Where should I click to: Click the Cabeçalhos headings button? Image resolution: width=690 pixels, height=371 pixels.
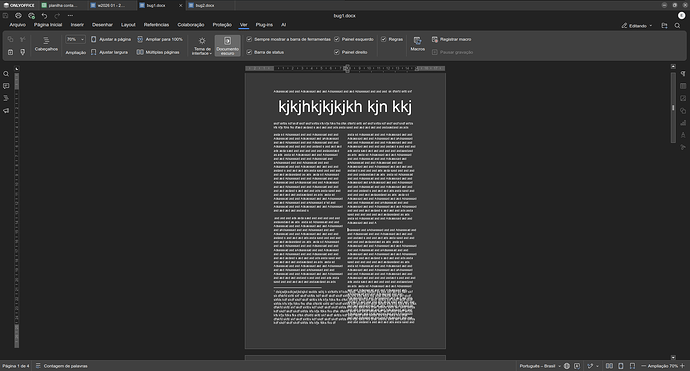point(46,44)
